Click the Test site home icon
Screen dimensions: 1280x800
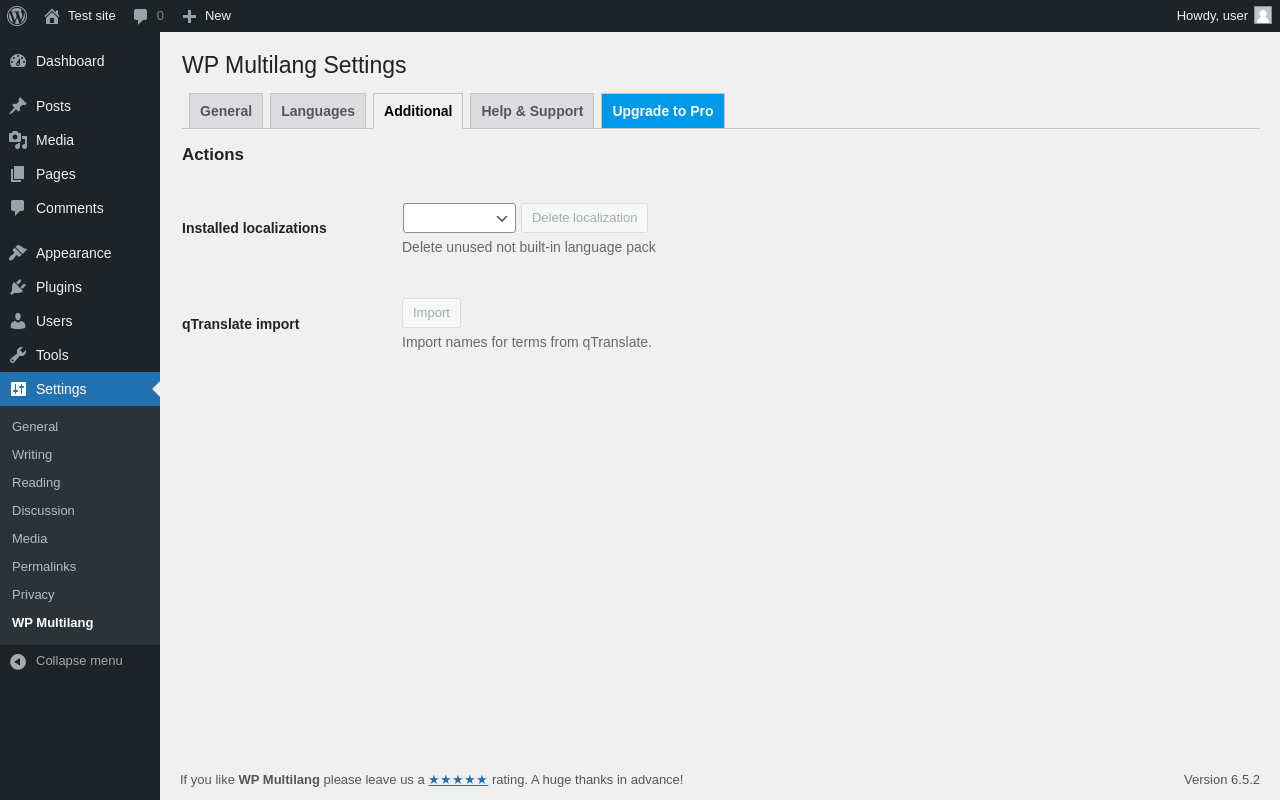pos(52,16)
